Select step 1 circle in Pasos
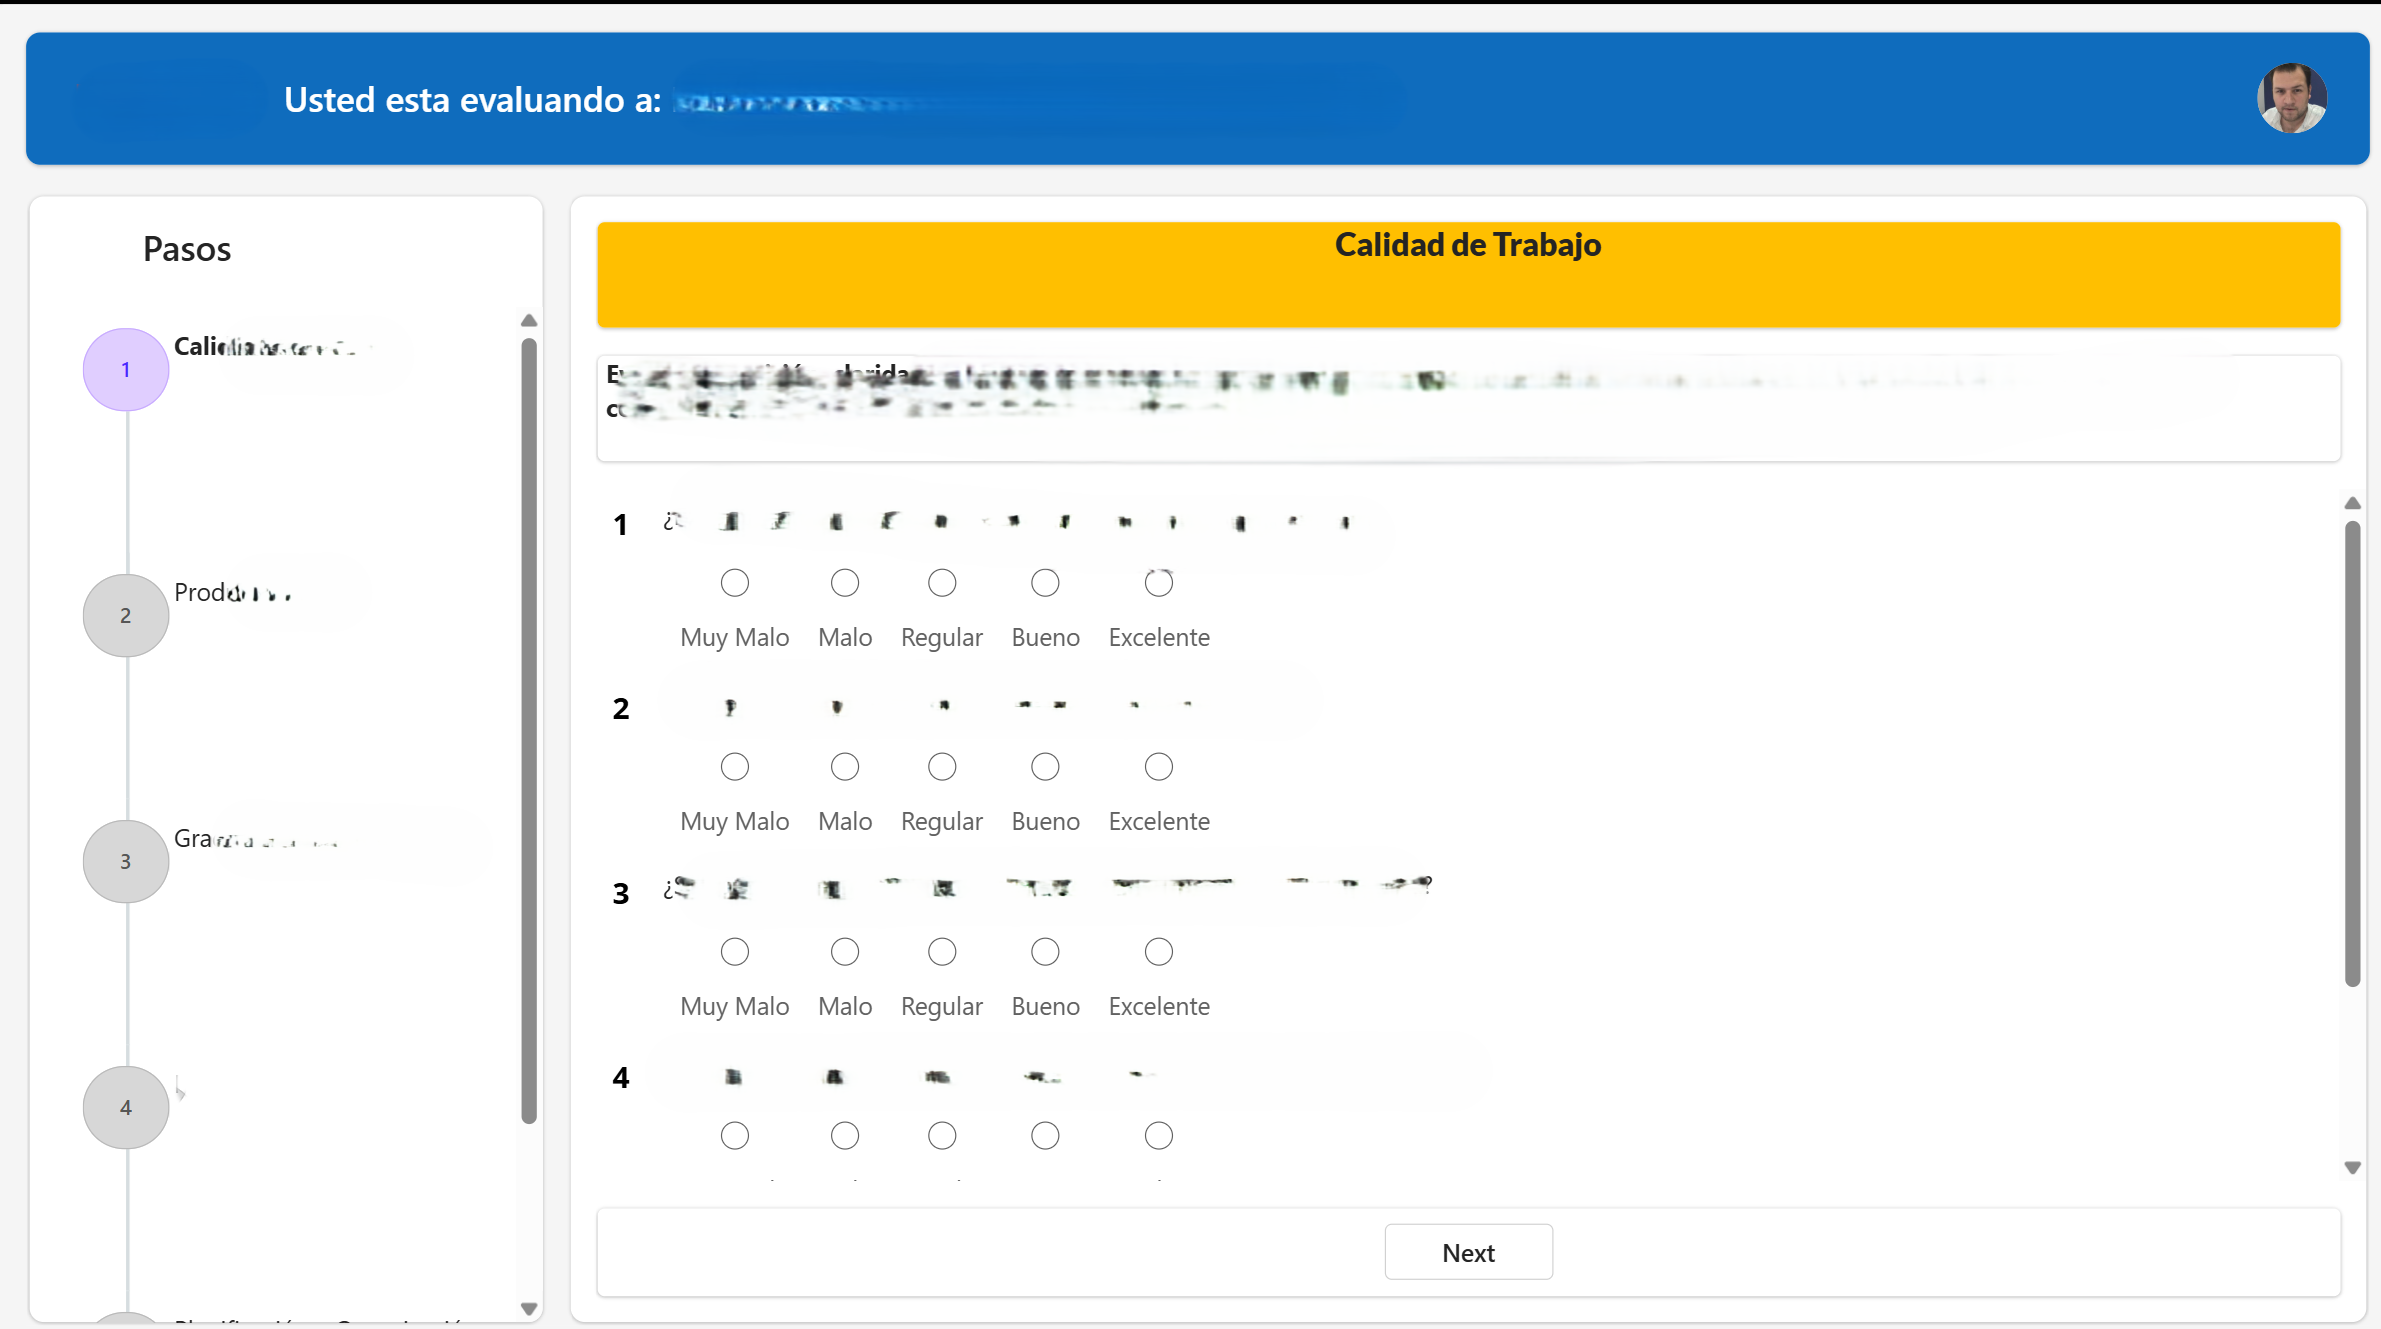 [126, 370]
